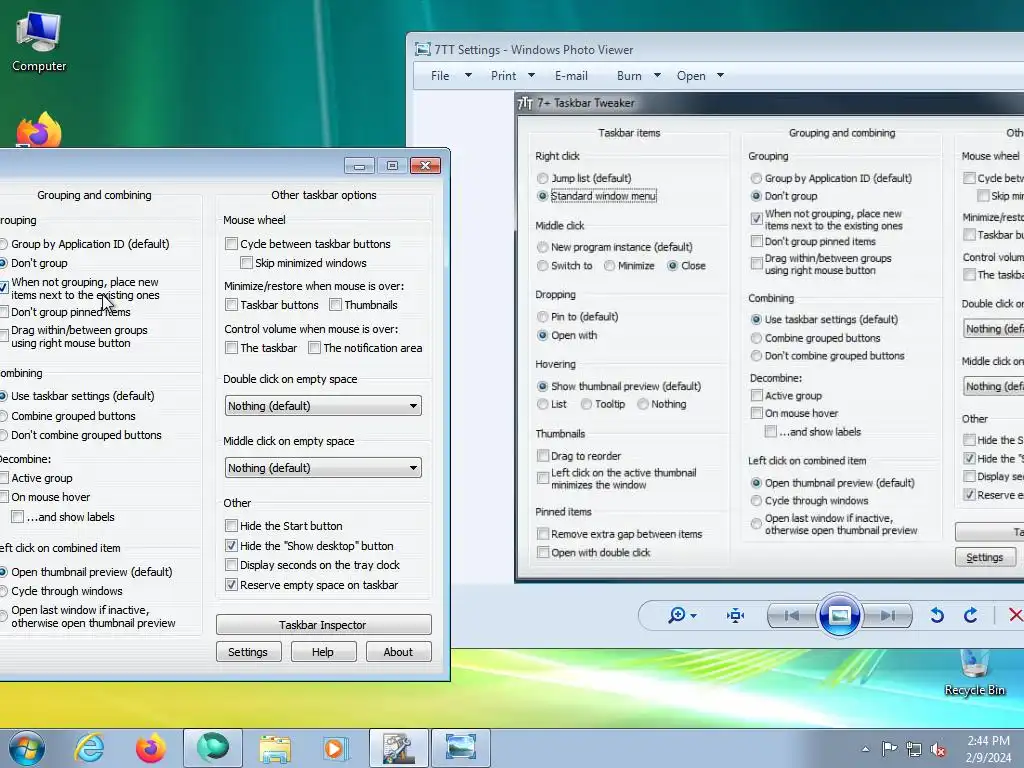
Task: Show hidden tray icons arrow
Action: (x=865, y=749)
